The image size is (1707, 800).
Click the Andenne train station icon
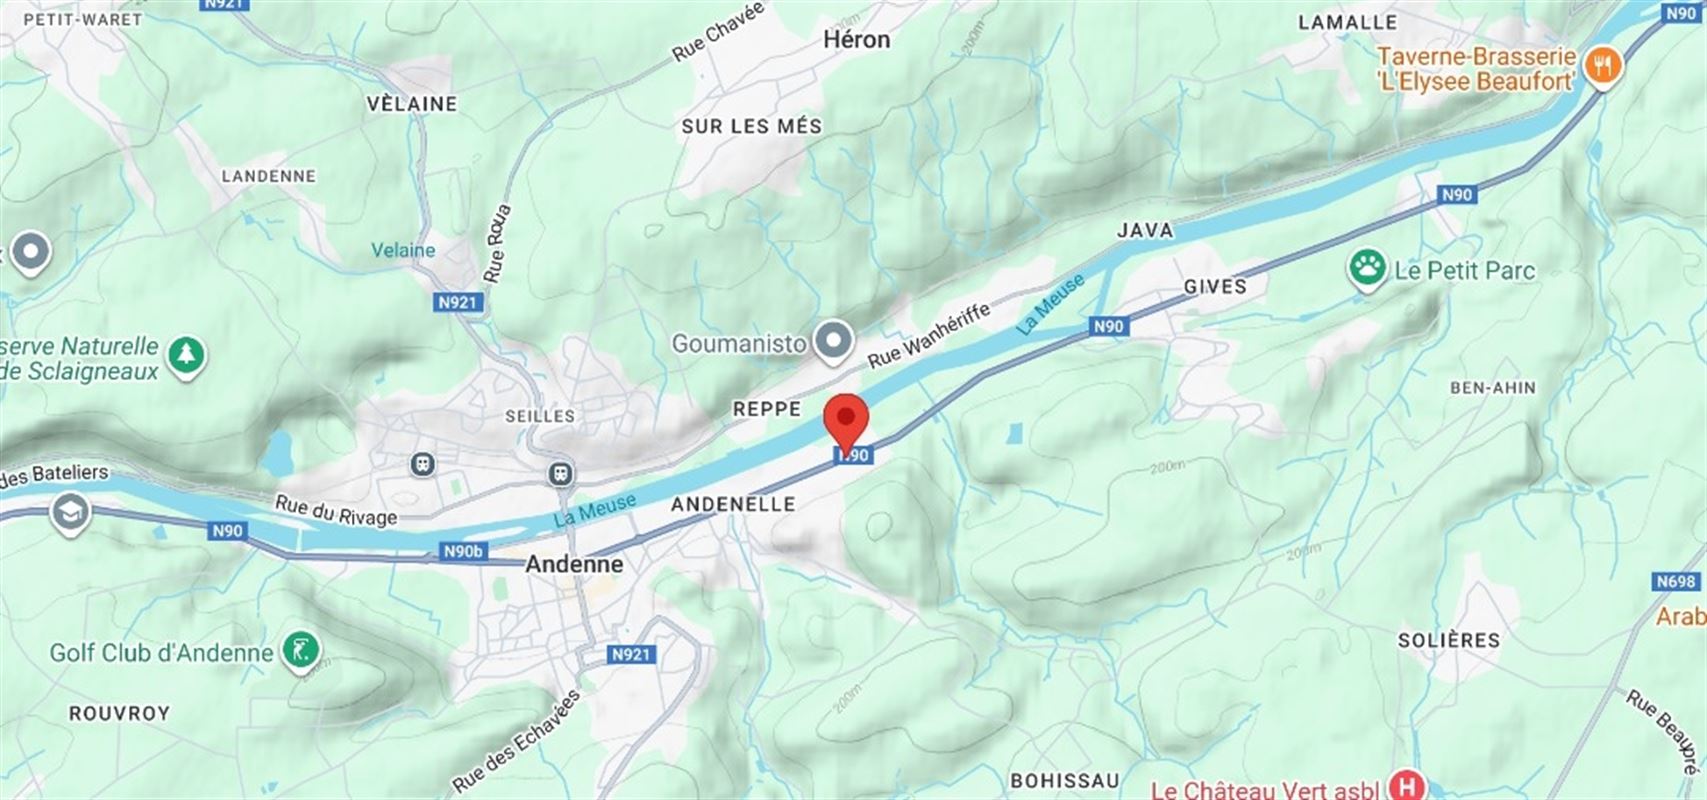[x=562, y=473]
